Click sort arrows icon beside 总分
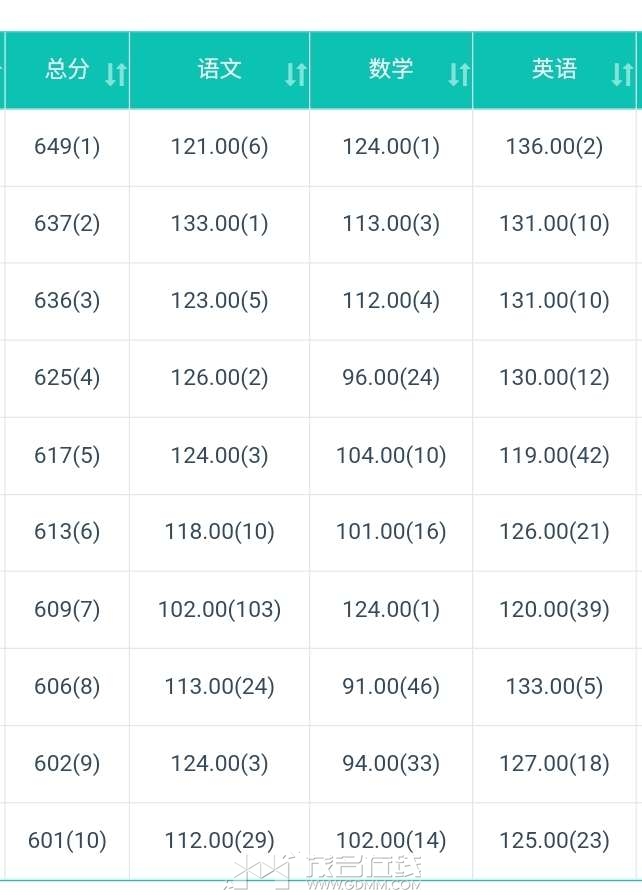This screenshot has width=642, height=895. (116, 73)
